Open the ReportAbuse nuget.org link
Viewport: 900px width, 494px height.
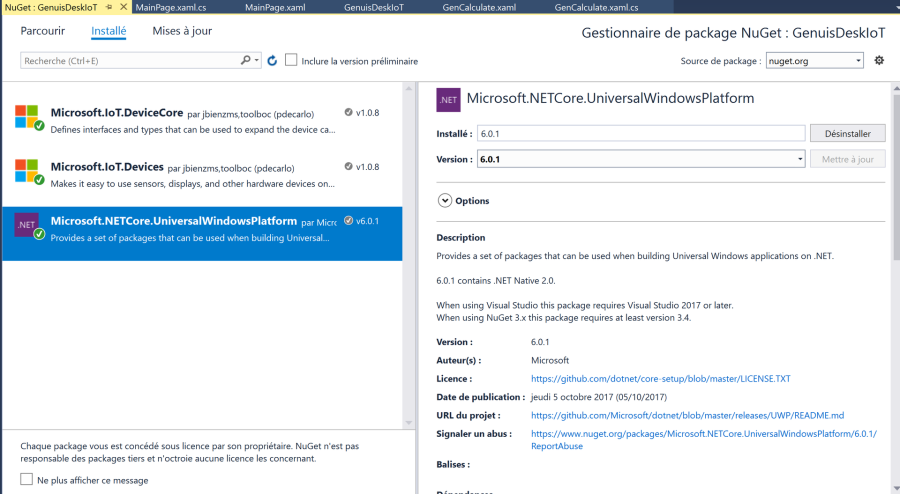click(x=704, y=439)
